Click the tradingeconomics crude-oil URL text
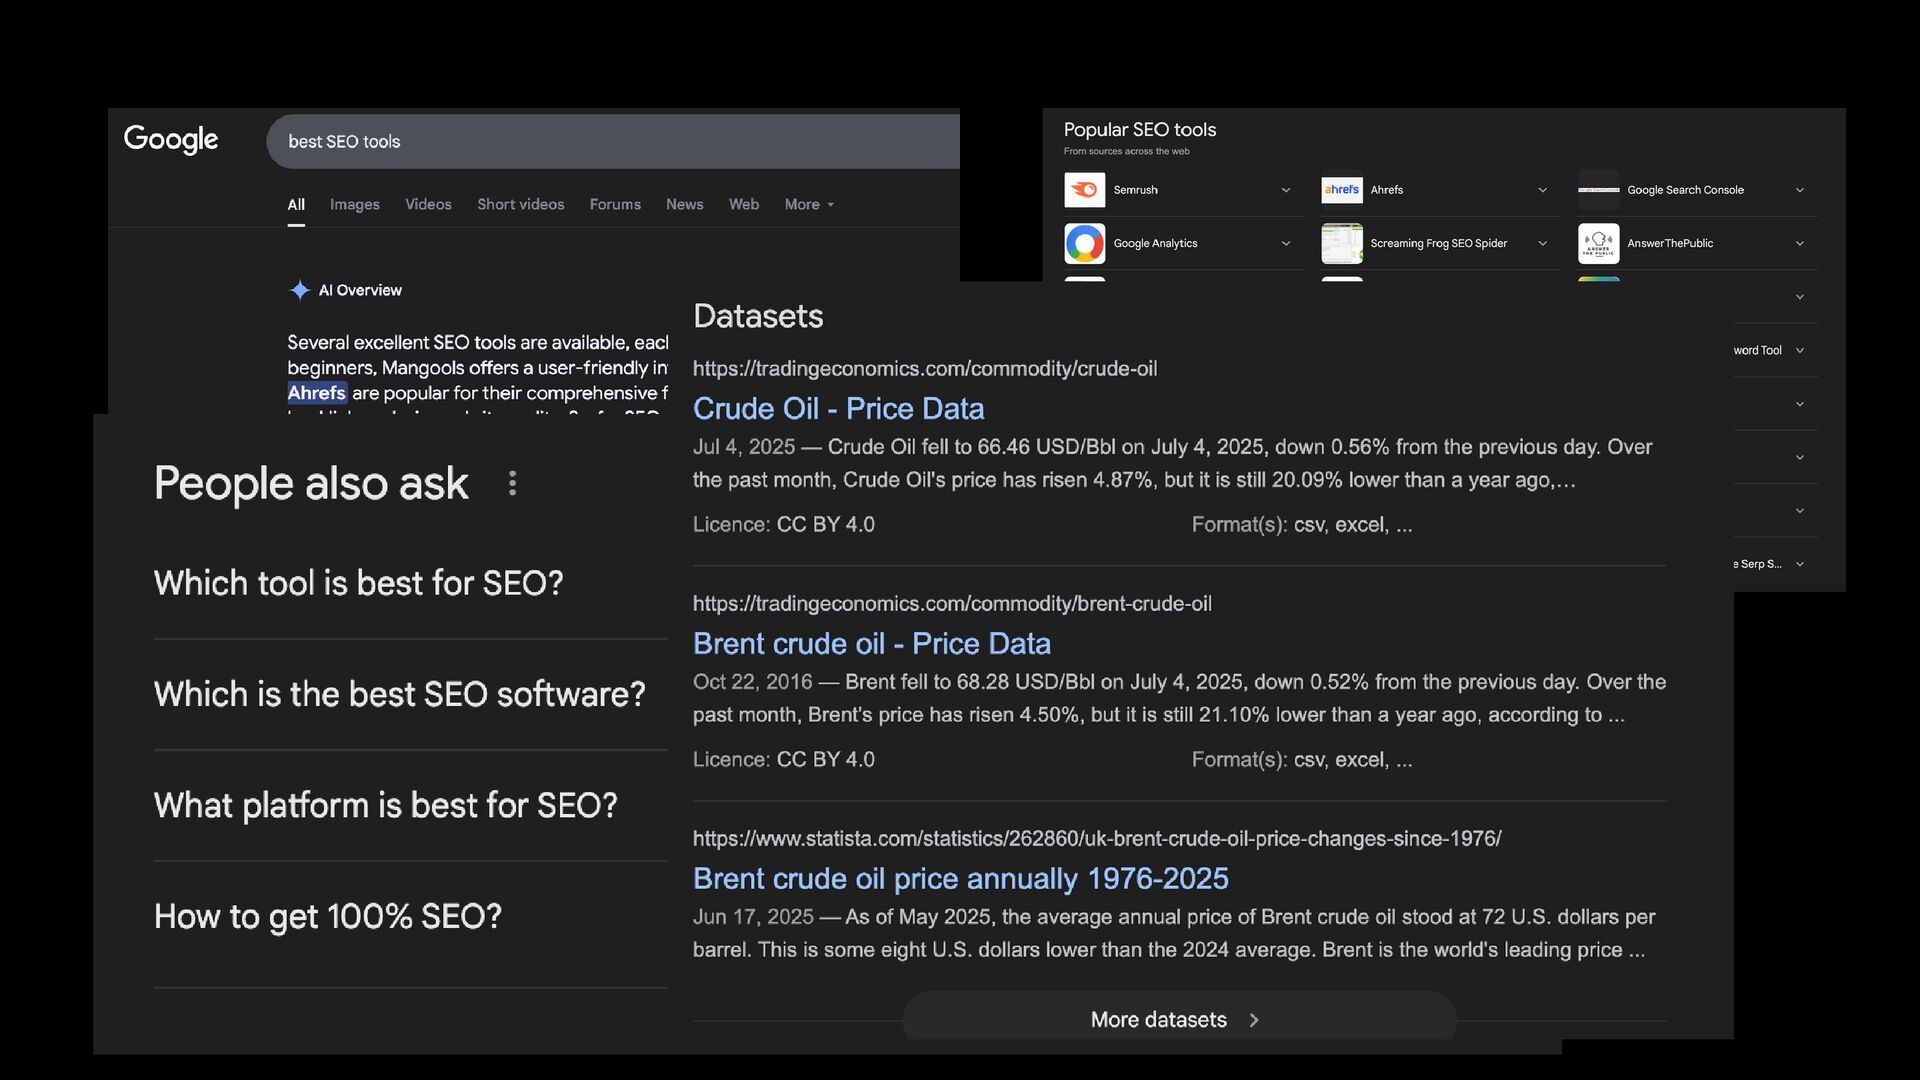 click(925, 369)
